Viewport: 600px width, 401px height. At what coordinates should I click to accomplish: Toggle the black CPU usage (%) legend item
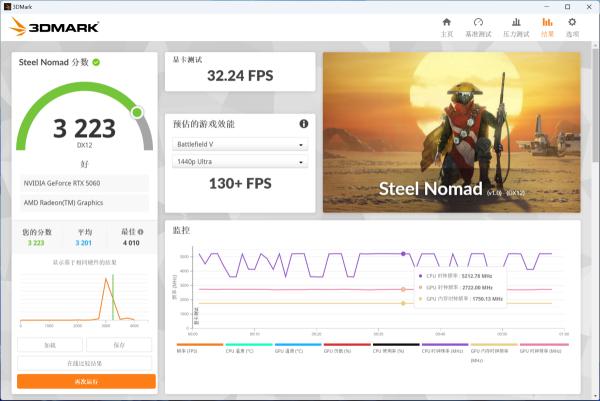(396, 348)
